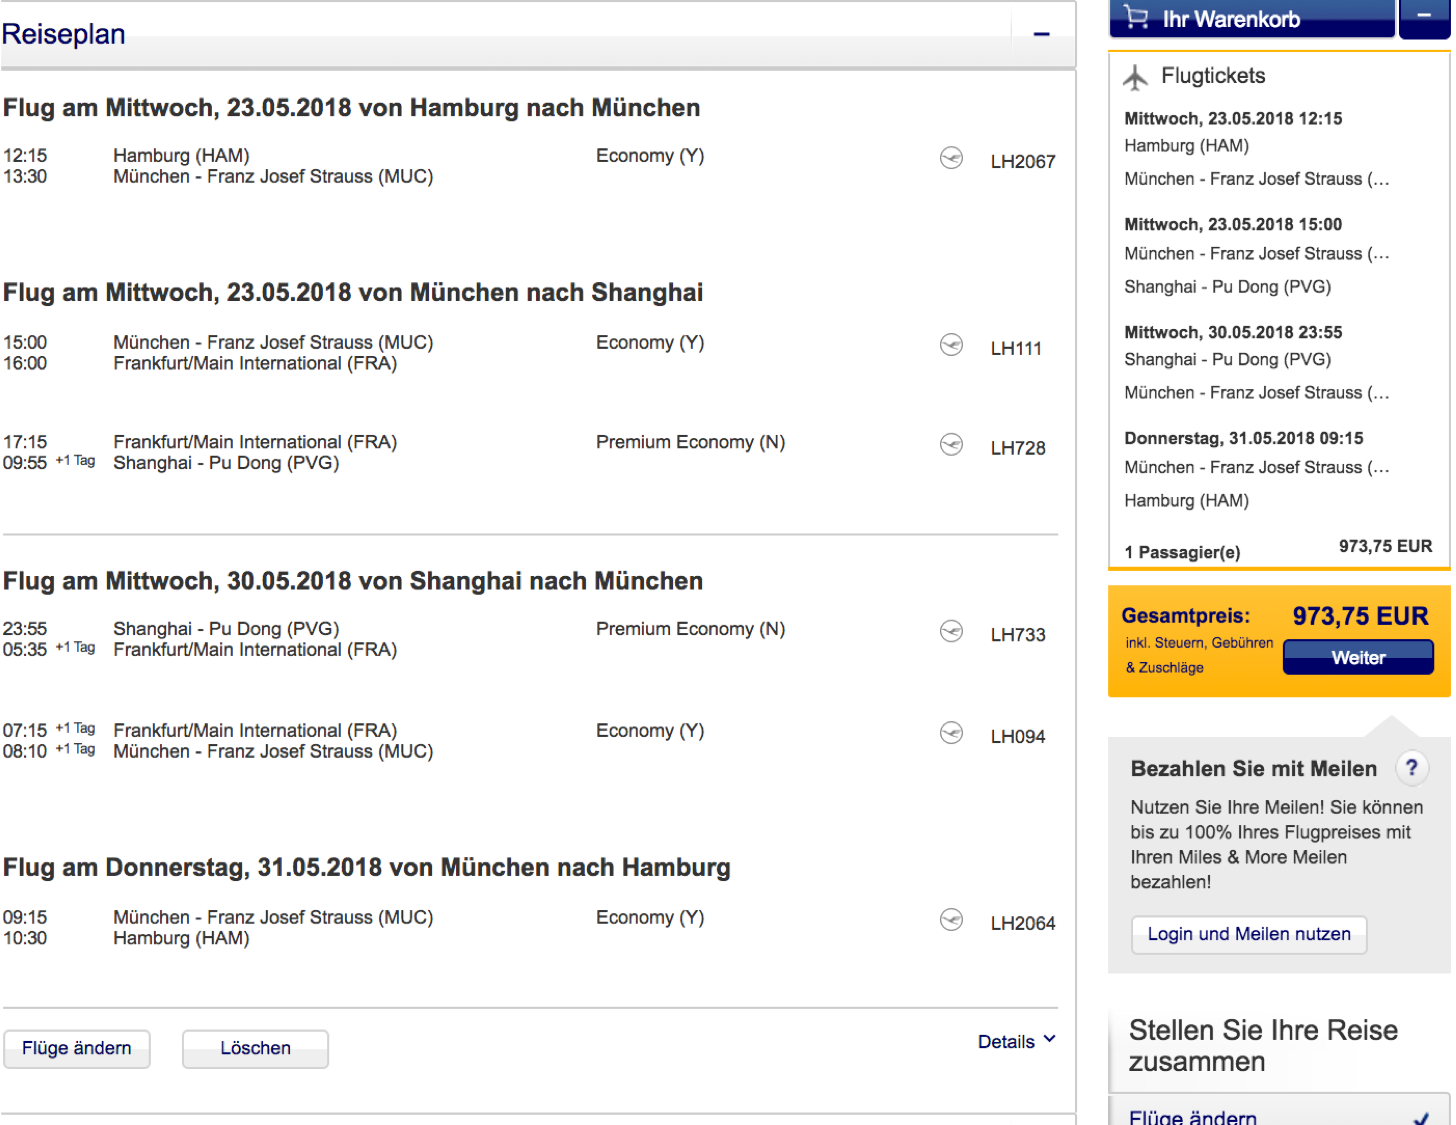Click Lufthansa logo icon beside LH2067
The image size is (1456, 1125).
951,158
